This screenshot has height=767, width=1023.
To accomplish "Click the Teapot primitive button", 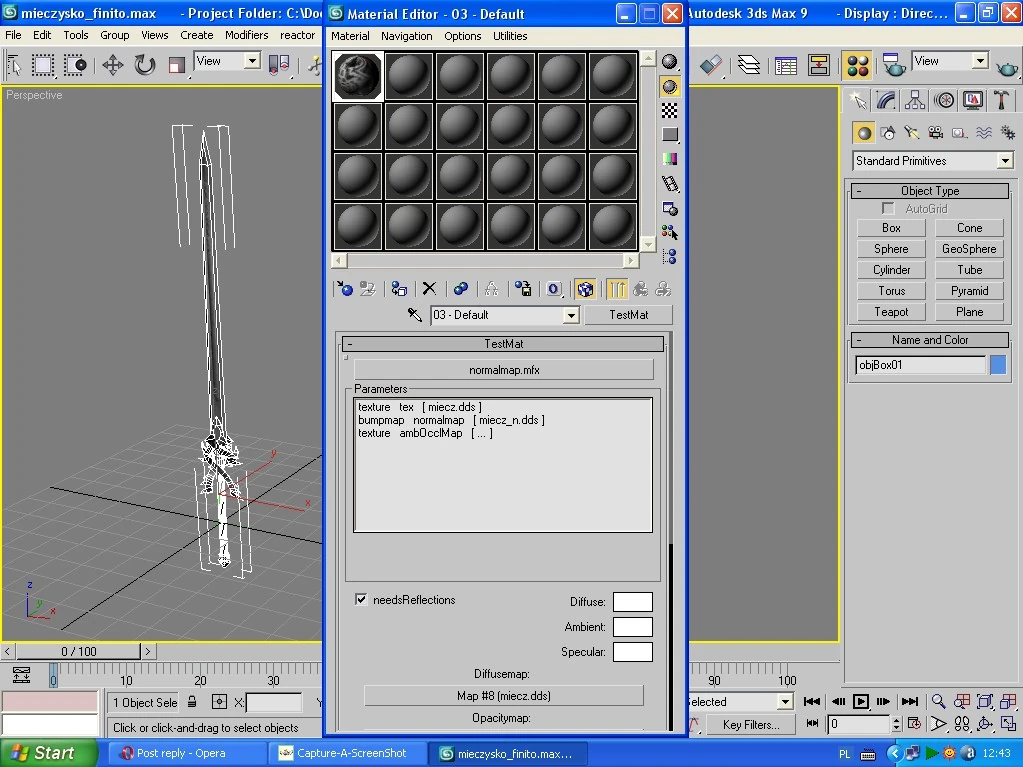I will point(891,312).
